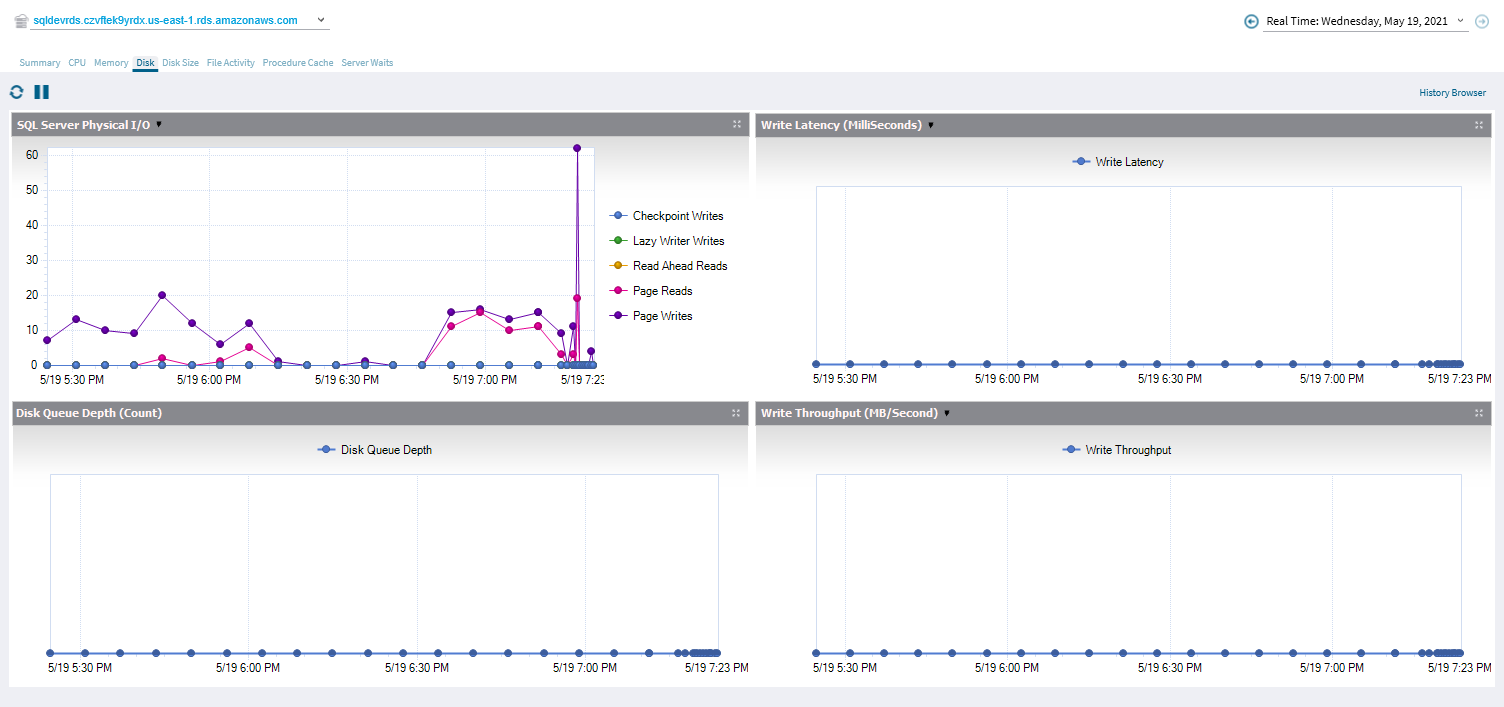Toggle Lazy Writer Writes legend series
Viewport: 1504px width, 707px height.
(678, 241)
